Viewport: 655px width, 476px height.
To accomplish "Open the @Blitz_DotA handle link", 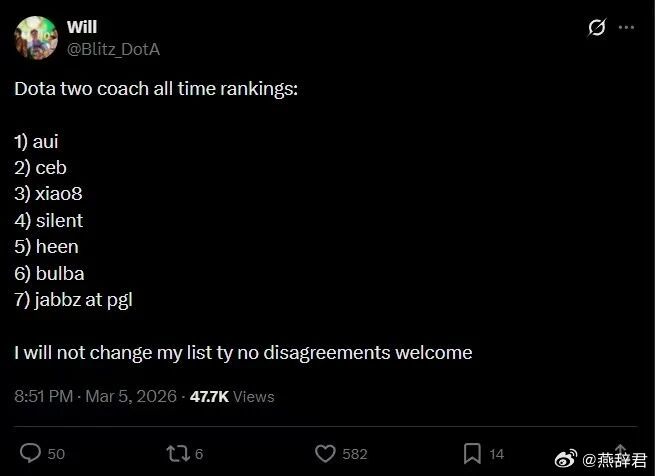I will pyautogui.click(x=113, y=47).
